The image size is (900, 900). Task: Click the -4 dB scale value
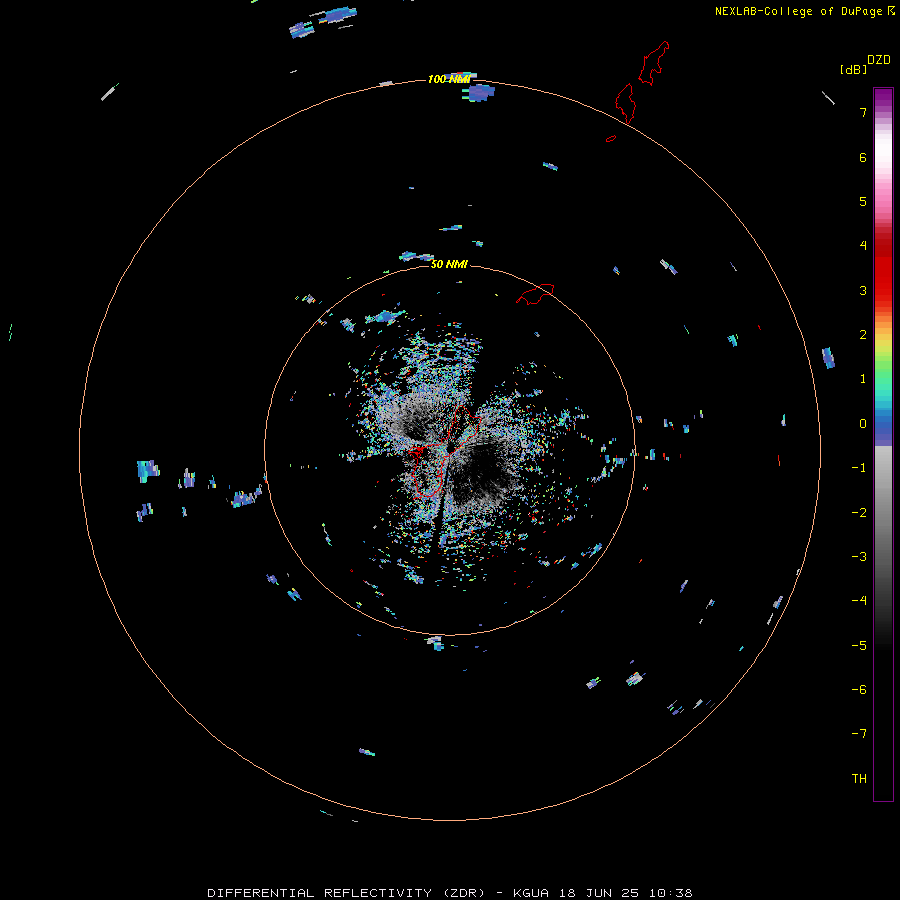coord(859,601)
